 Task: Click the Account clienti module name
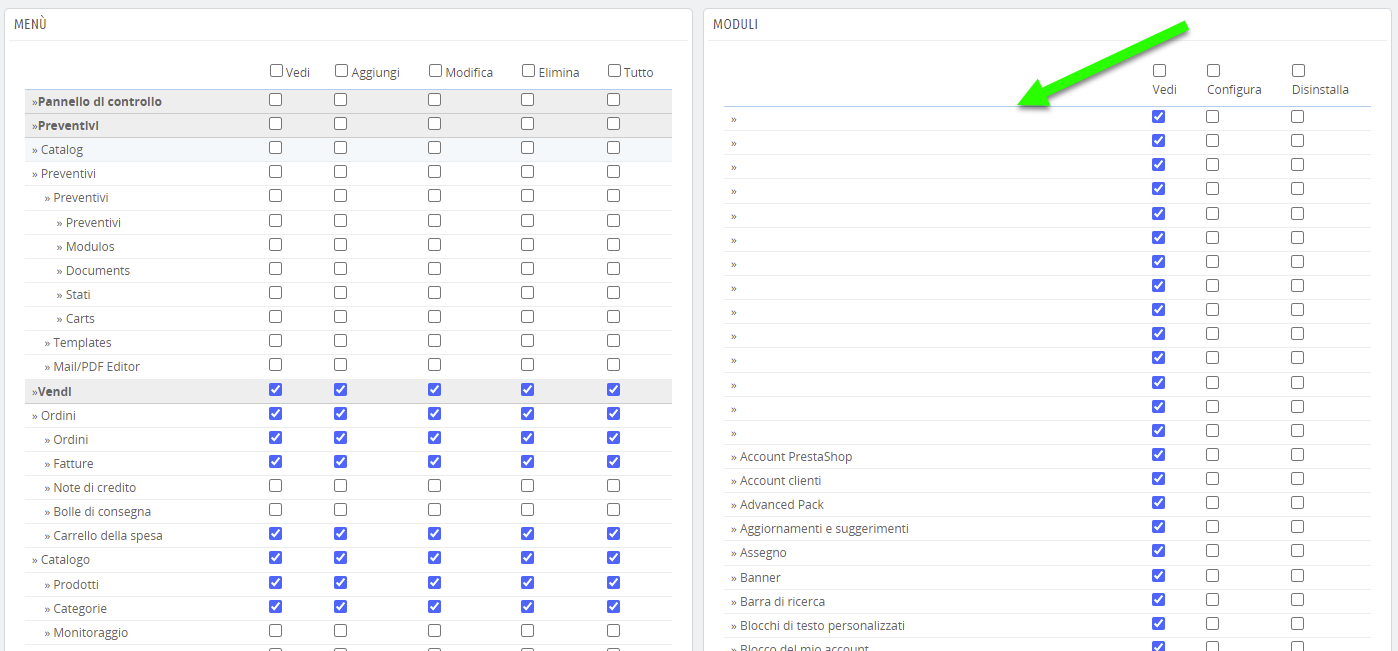coord(781,481)
